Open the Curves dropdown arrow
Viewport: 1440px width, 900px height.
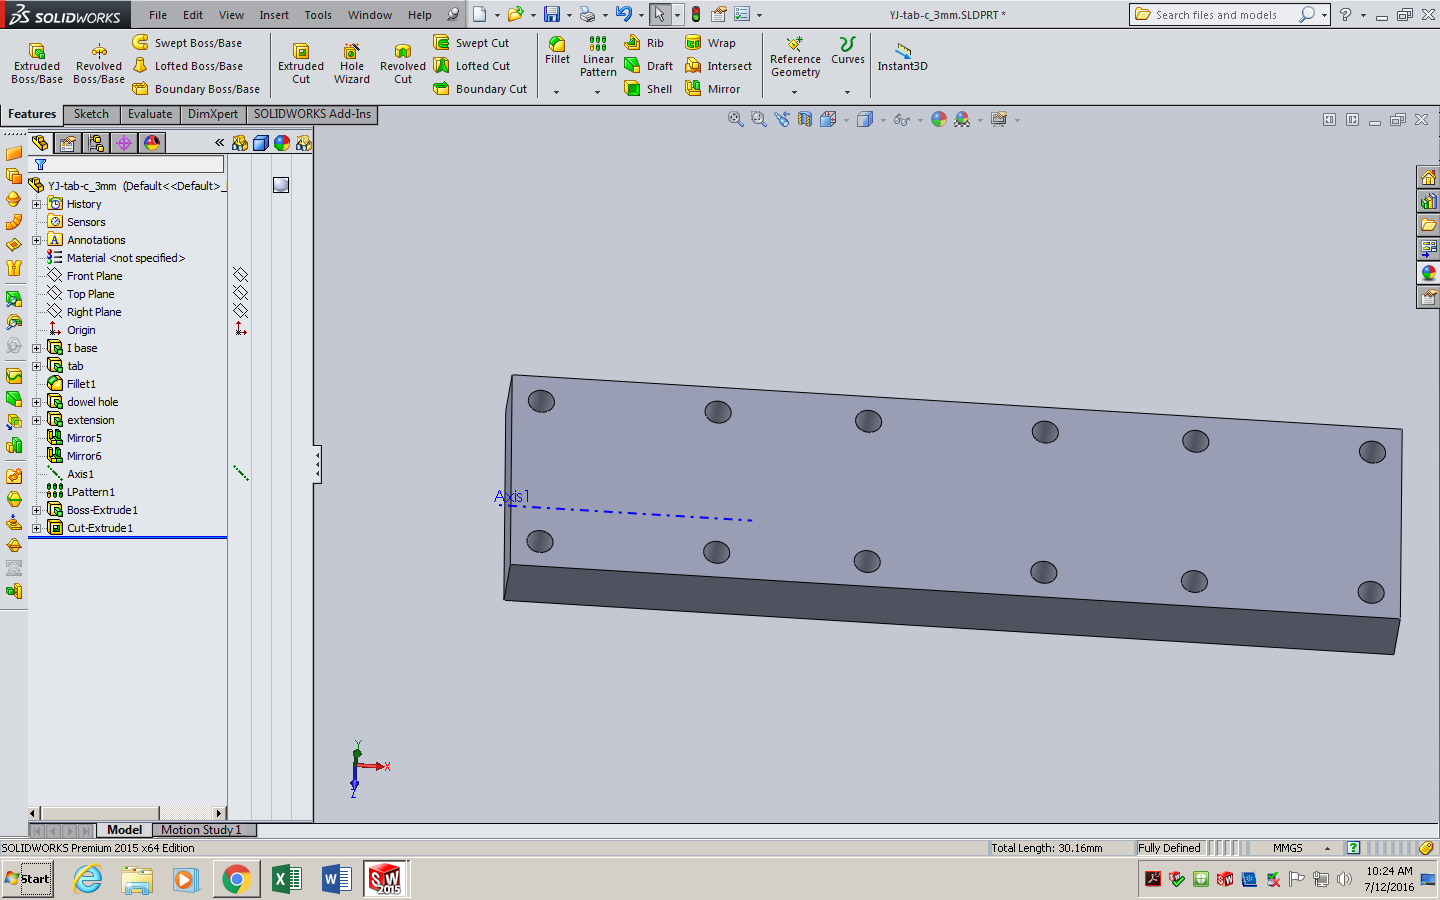(847, 92)
